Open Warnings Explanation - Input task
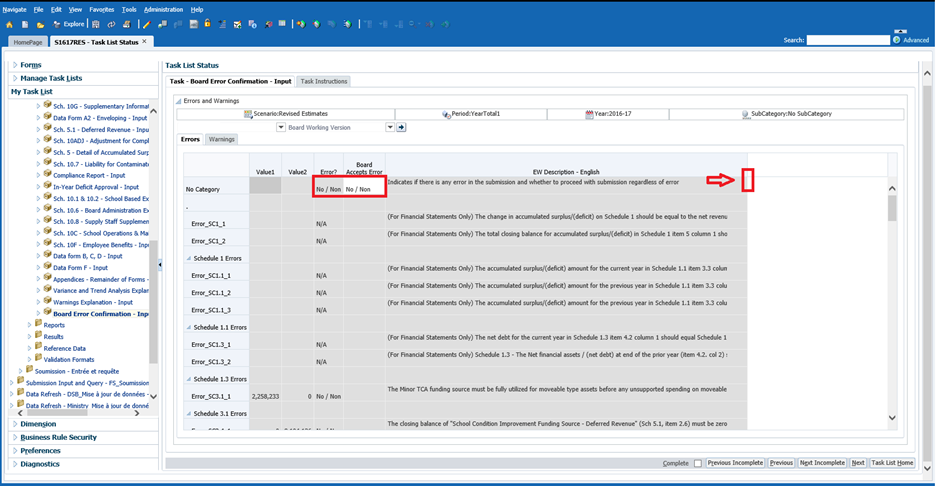936x486 pixels. (x=93, y=302)
